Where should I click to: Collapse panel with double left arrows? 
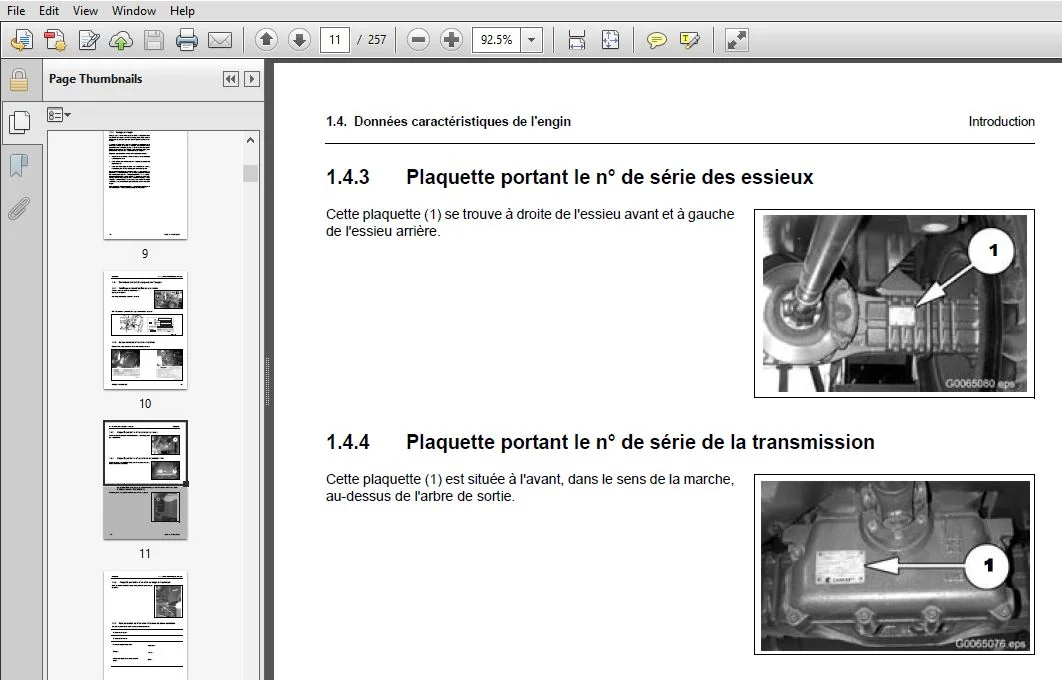click(231, 79)
